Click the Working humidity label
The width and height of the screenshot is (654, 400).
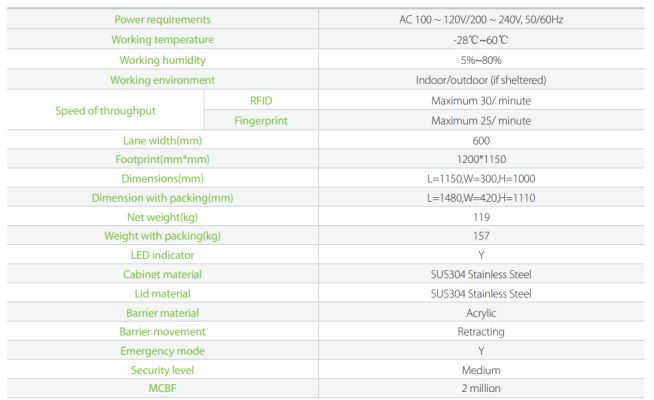(162, 60)
